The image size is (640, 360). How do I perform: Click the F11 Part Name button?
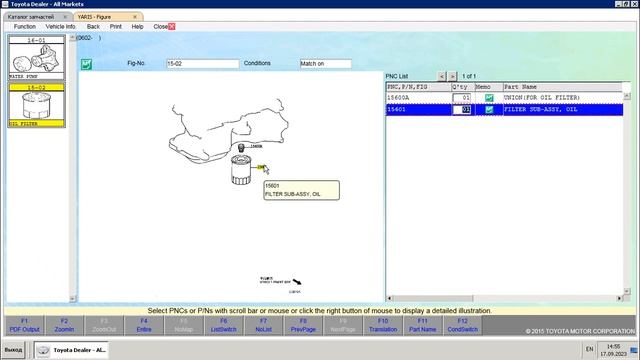[x=422, y=325]
